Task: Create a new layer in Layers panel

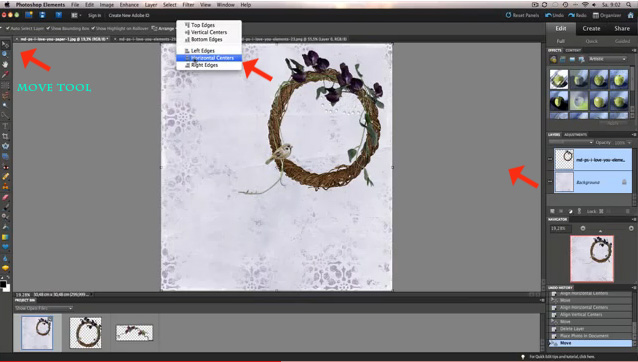Action: [x=552, y=211]
